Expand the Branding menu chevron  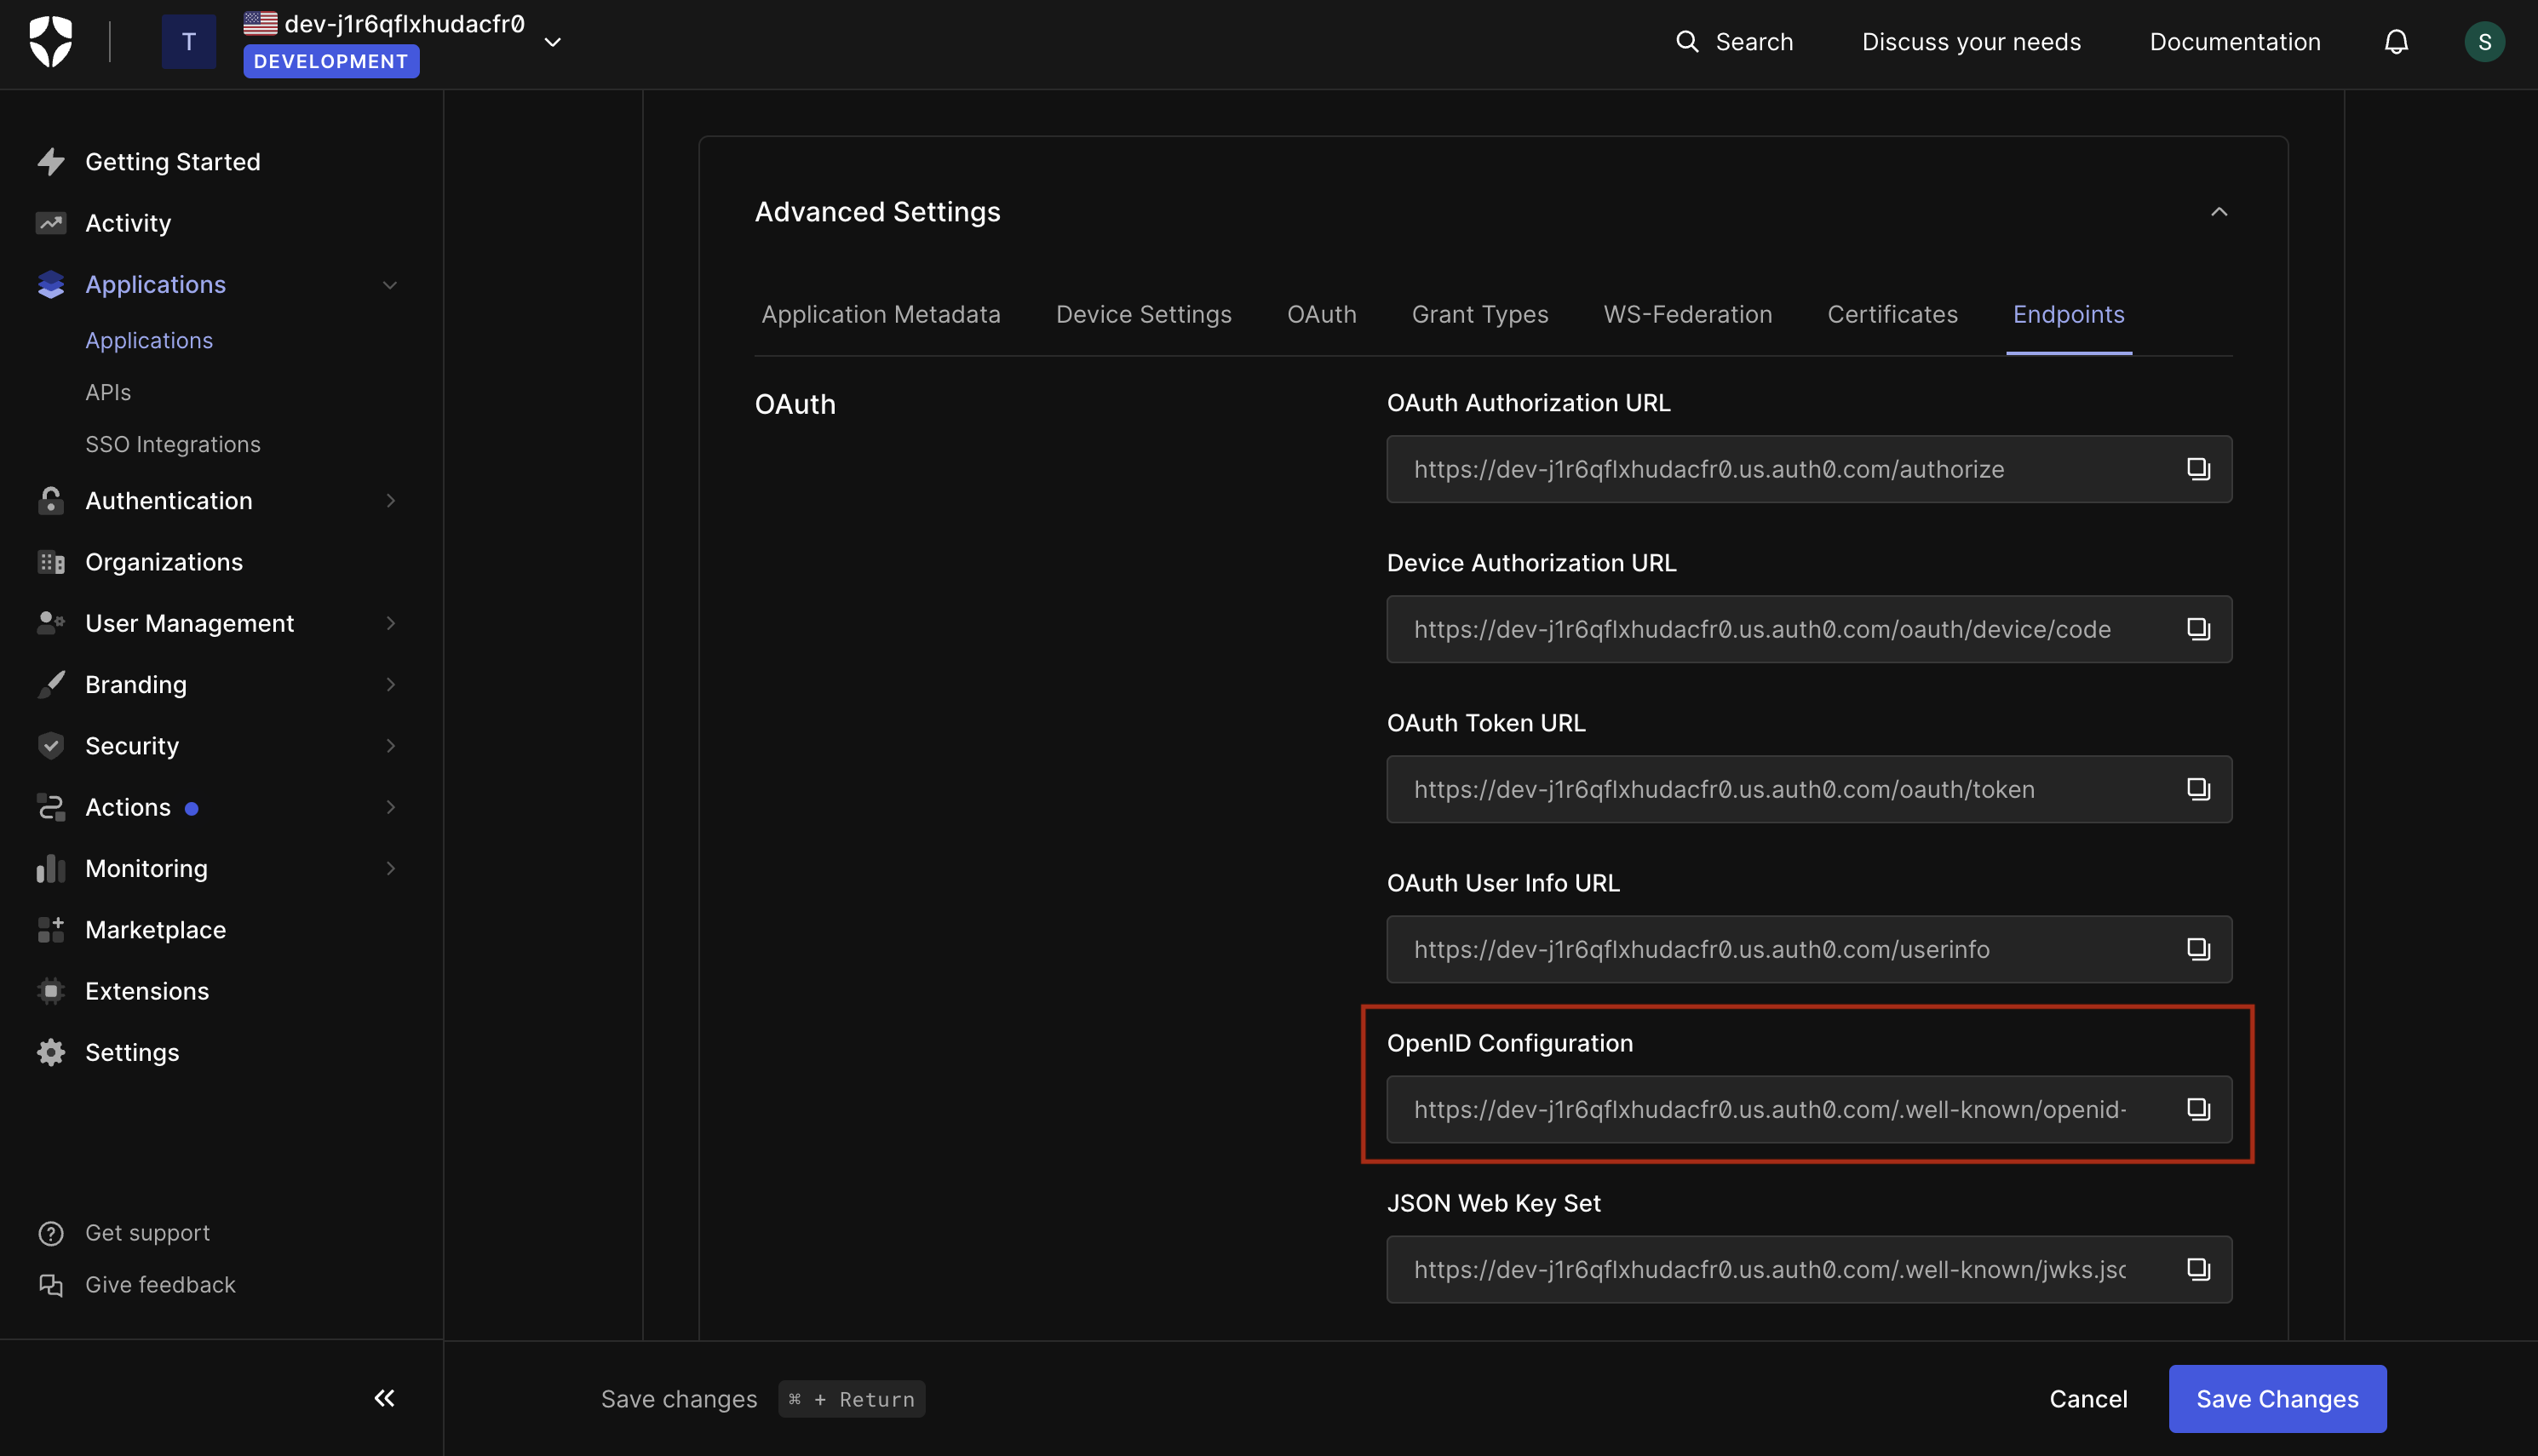(390, 684)
